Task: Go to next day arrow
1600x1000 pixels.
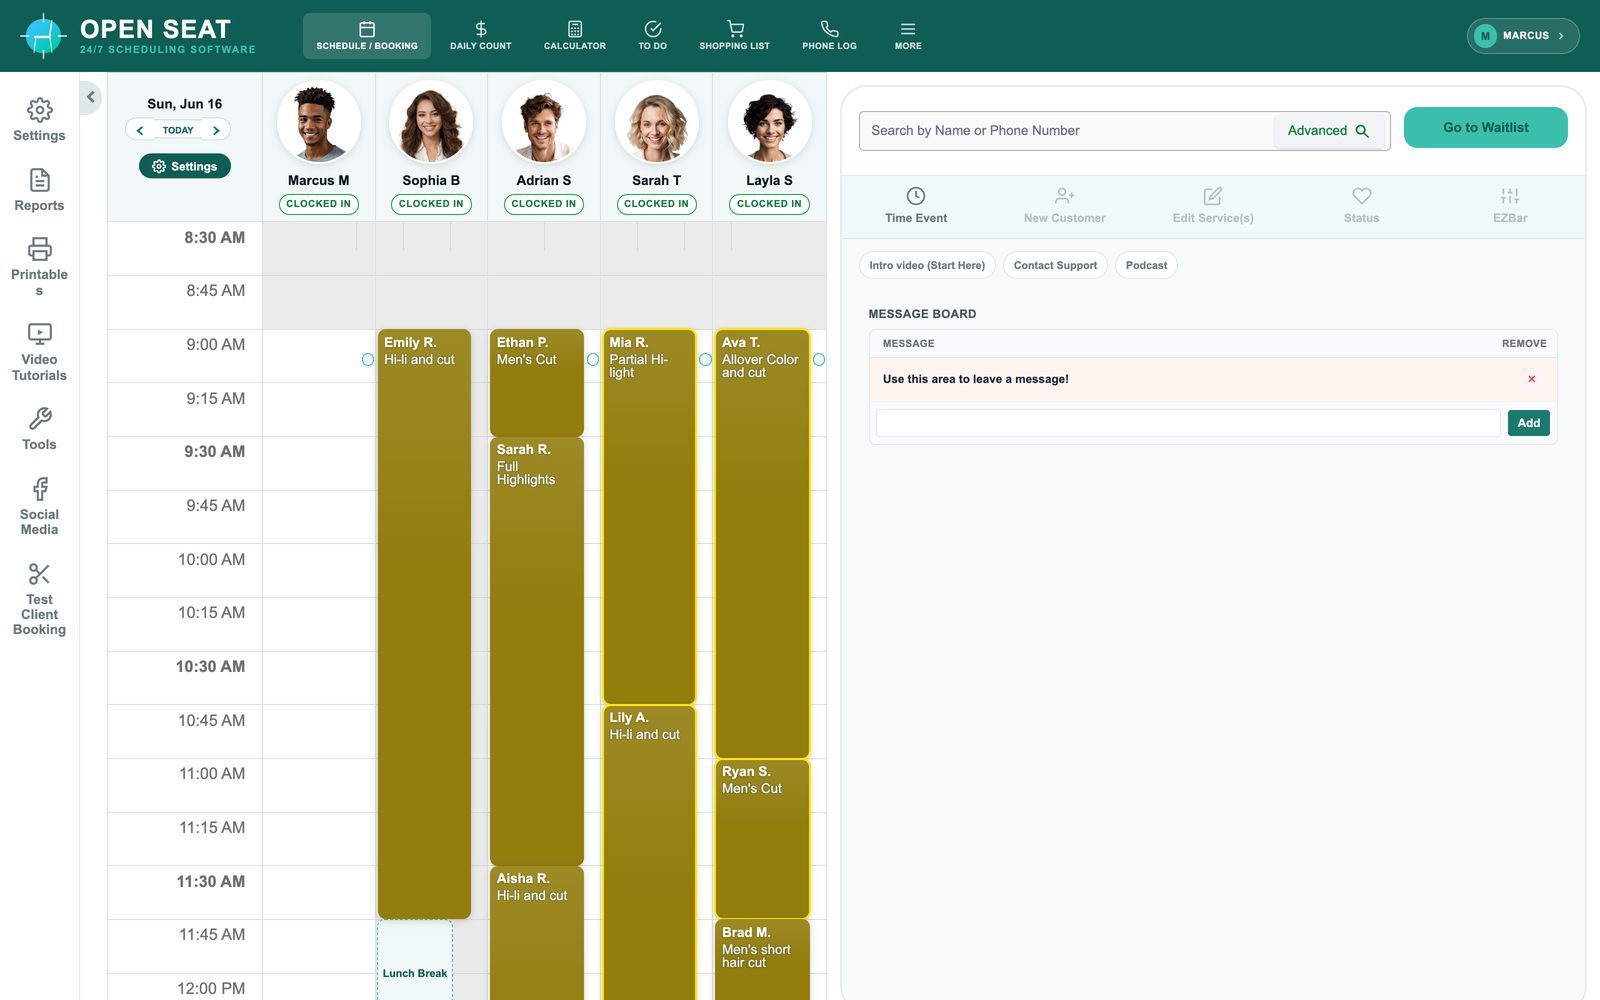Action: (216, 130)
